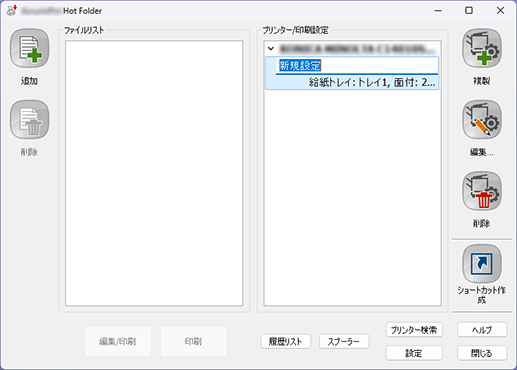This screenshot has width=517, height=370.
Task: Click the 新規設定 name edit field
Action: coord(357,65)
